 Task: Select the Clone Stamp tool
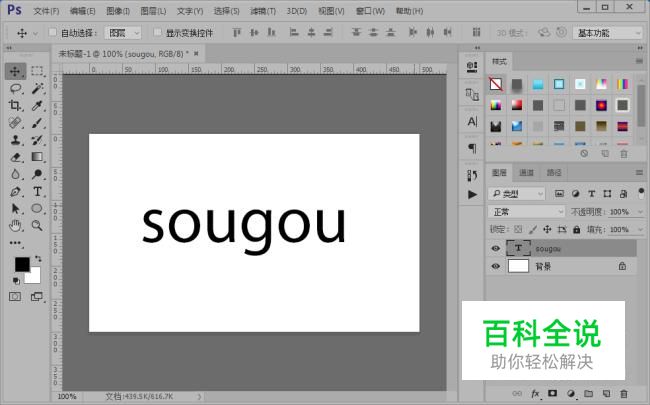click(x=15, y=140)
